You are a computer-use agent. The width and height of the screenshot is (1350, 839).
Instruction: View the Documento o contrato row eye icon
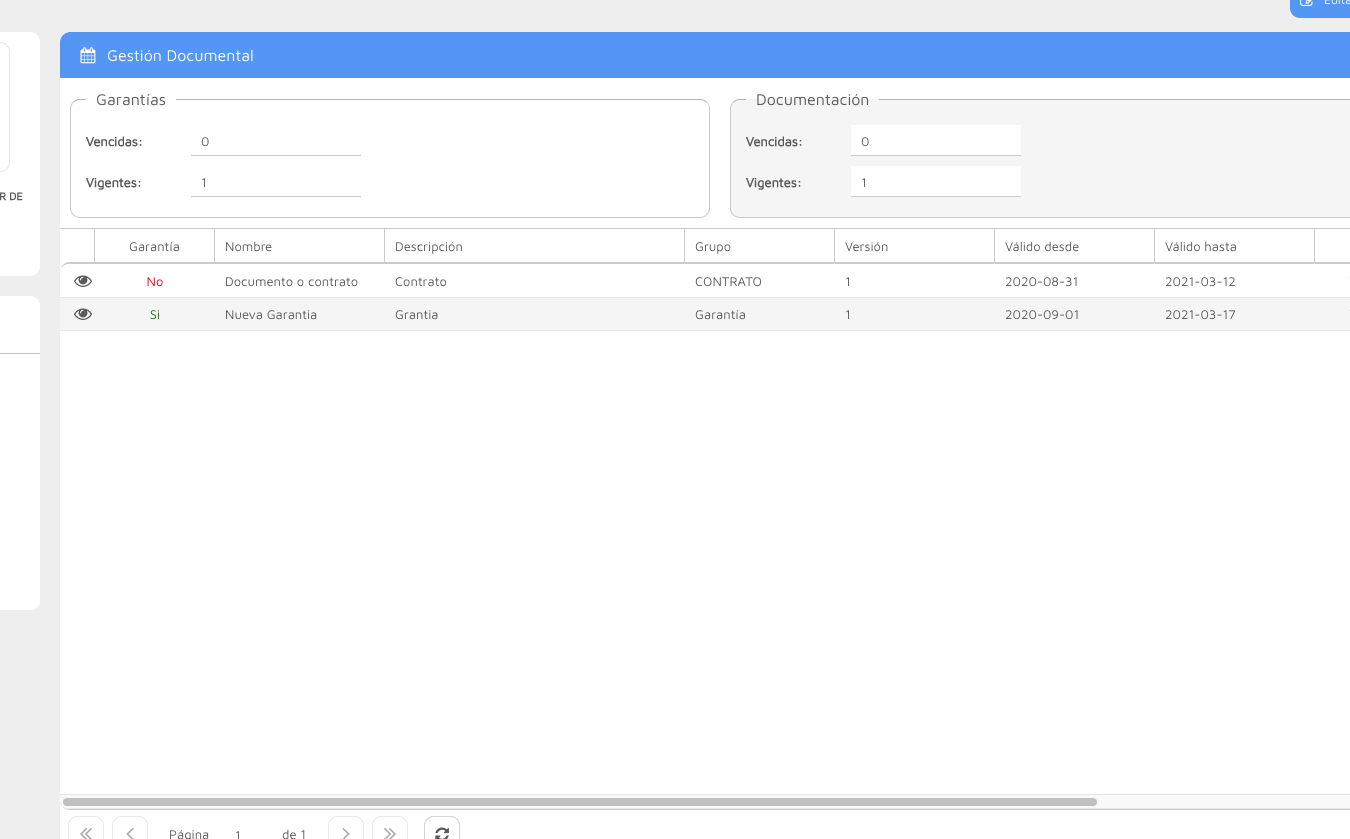[x=83, y=281]
